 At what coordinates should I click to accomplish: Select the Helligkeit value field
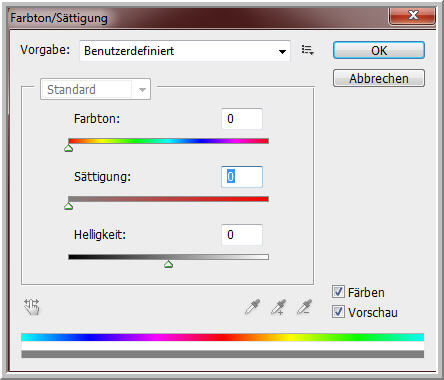242,235
